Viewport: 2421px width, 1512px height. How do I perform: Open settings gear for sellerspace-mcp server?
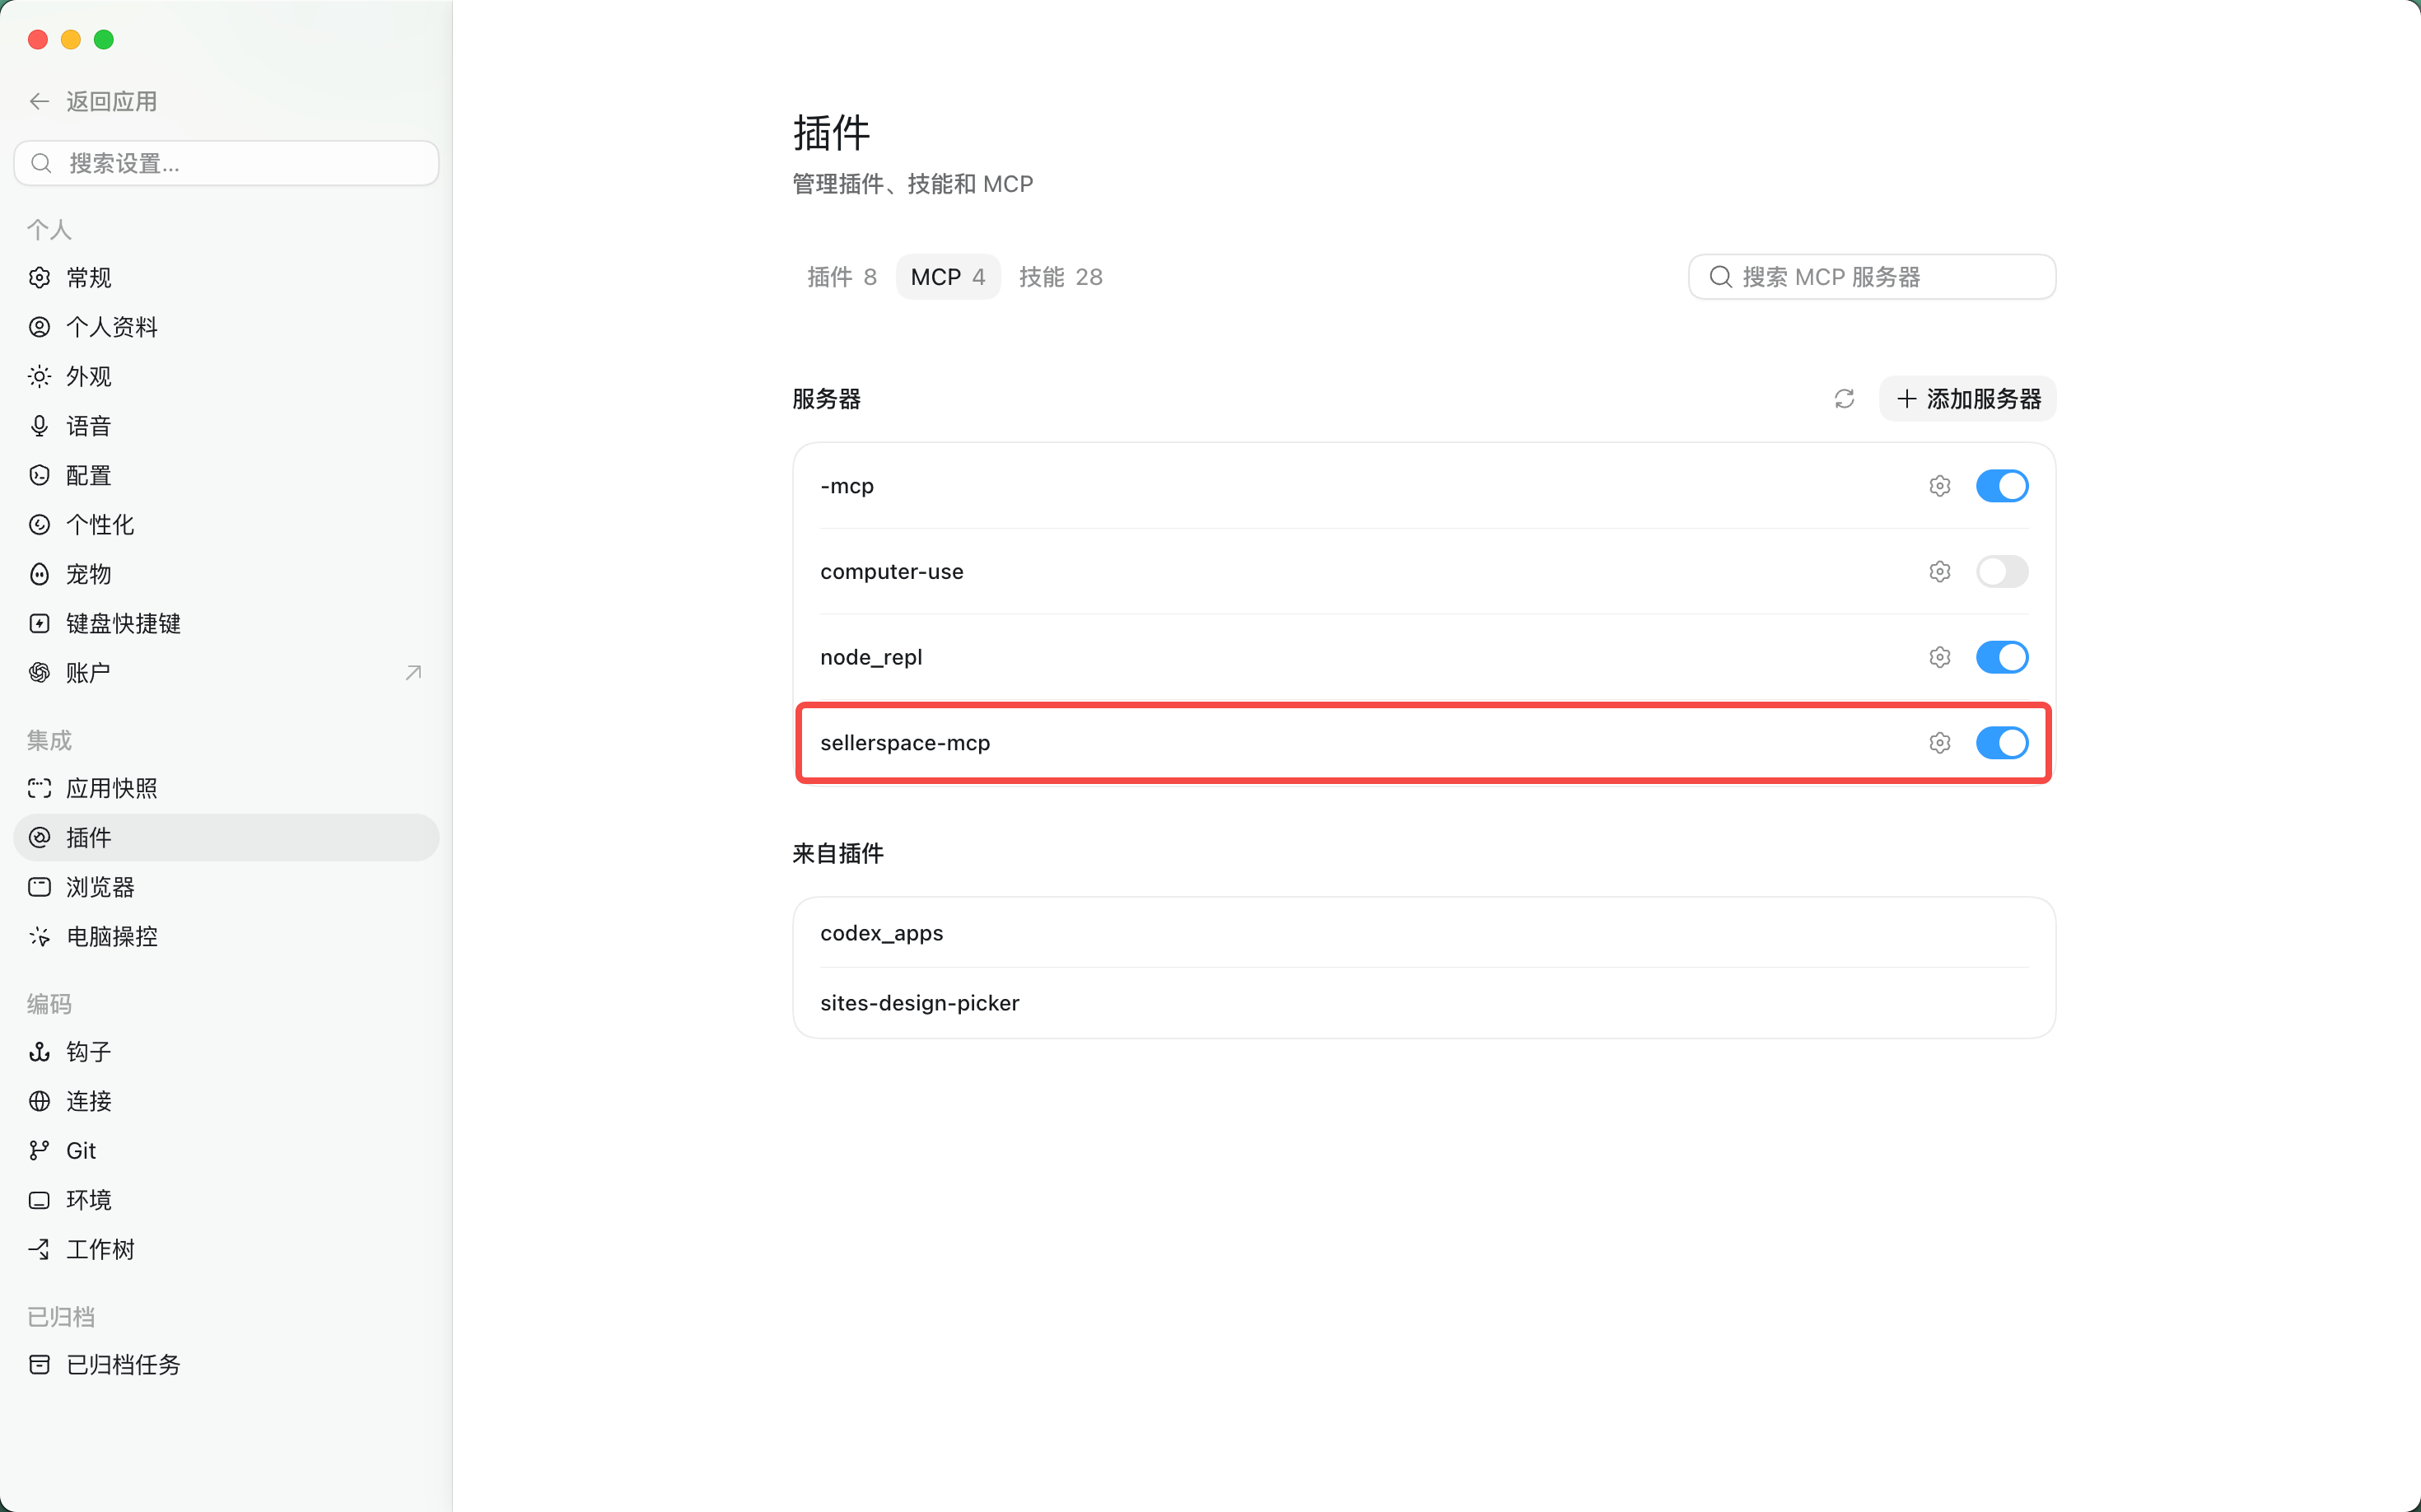click(1939, 743)
